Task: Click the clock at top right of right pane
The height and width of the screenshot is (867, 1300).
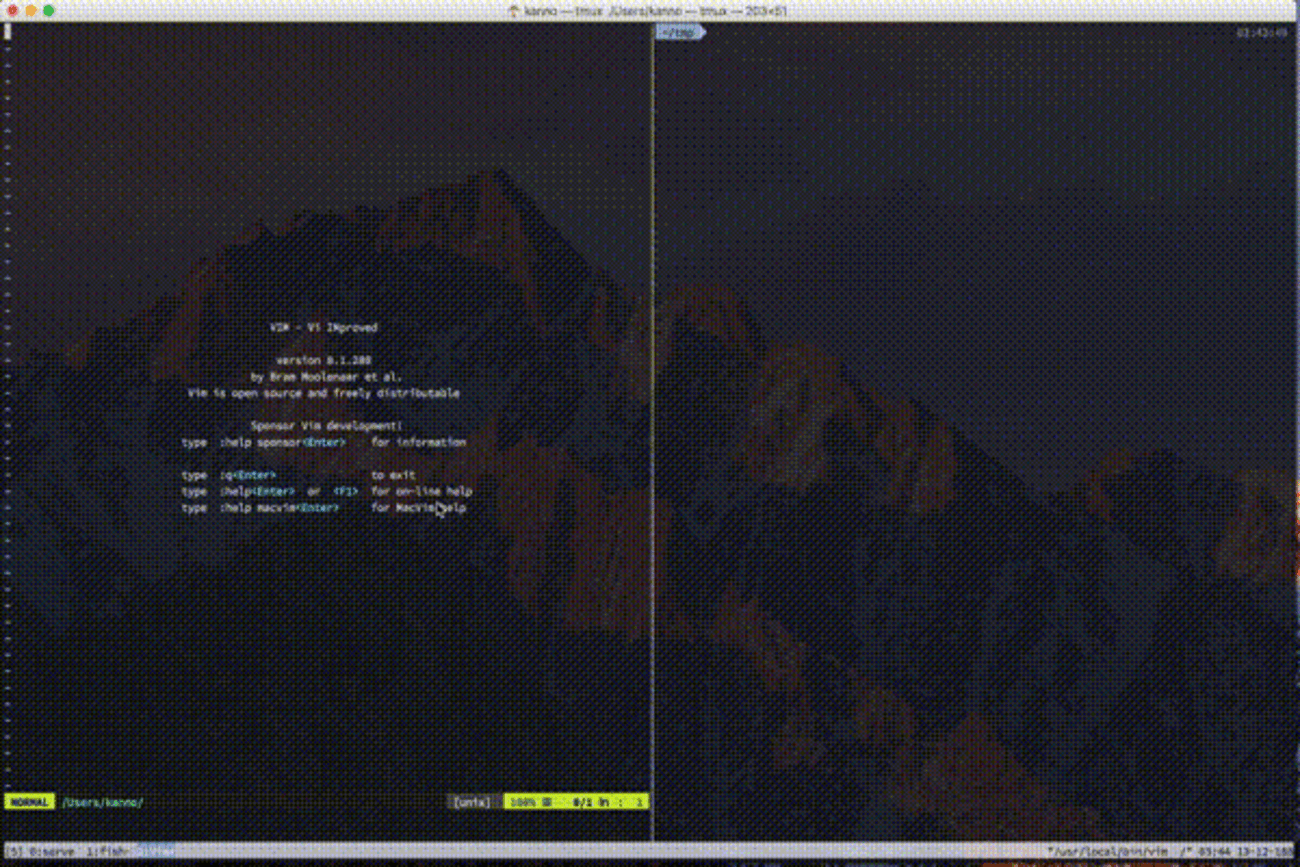Action: click(x=1261, y=33)
